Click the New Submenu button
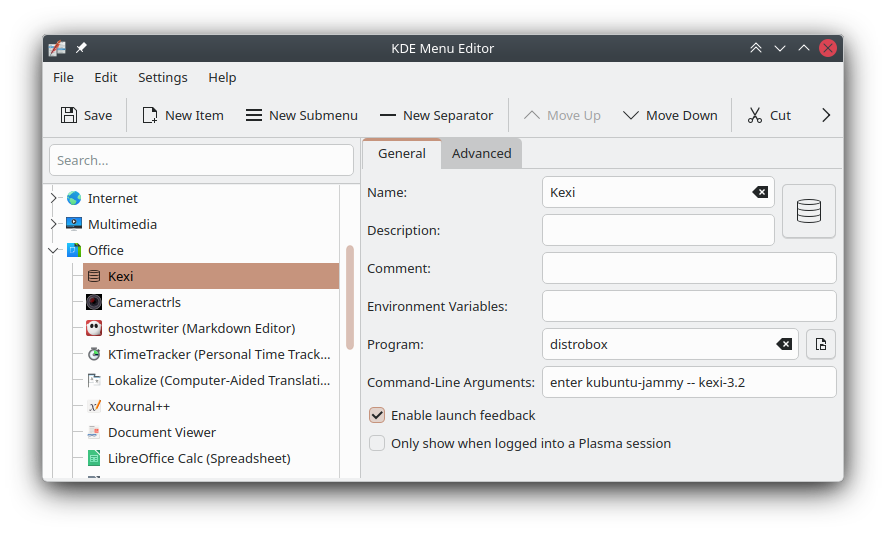Image resolution: width=887 pixels, height=533 pixels. [302, 115]
